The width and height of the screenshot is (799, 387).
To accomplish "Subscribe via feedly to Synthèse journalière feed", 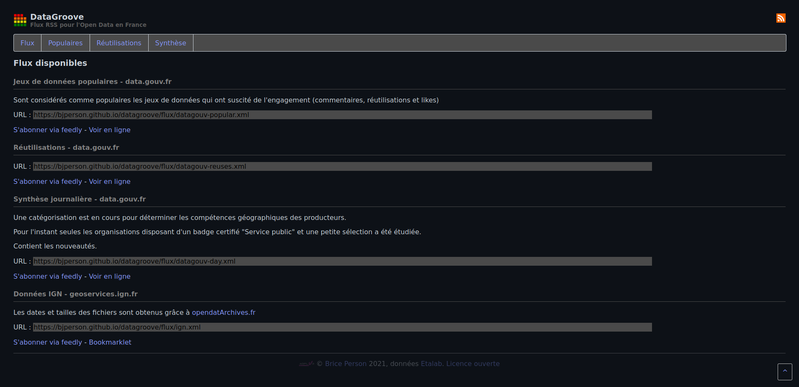I will (47, 276).
